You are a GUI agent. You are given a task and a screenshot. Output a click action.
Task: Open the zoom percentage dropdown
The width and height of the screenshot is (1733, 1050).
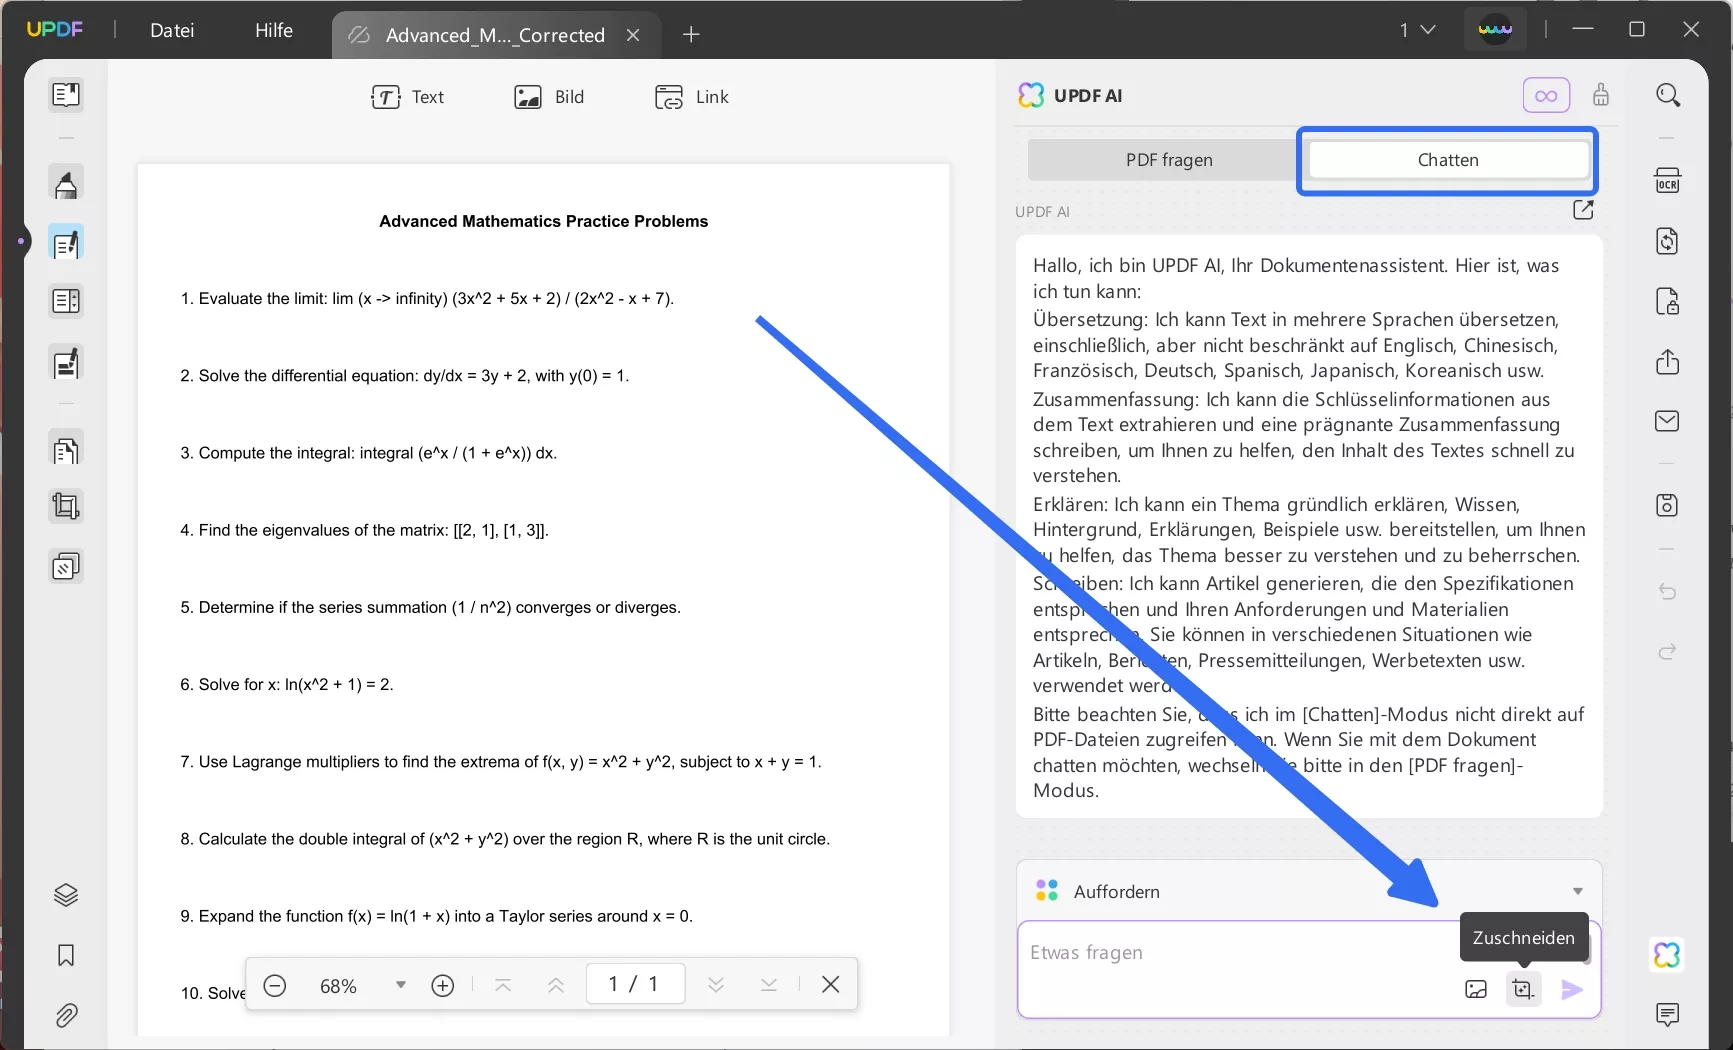400,985
